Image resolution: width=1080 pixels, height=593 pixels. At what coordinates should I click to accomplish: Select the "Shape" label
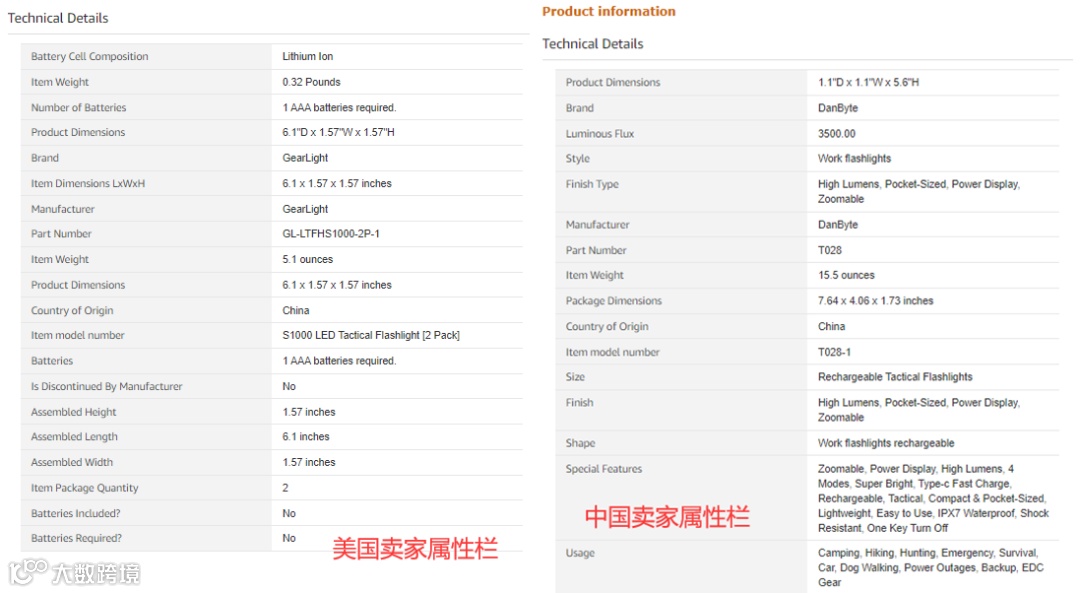[x=580, y=443]
